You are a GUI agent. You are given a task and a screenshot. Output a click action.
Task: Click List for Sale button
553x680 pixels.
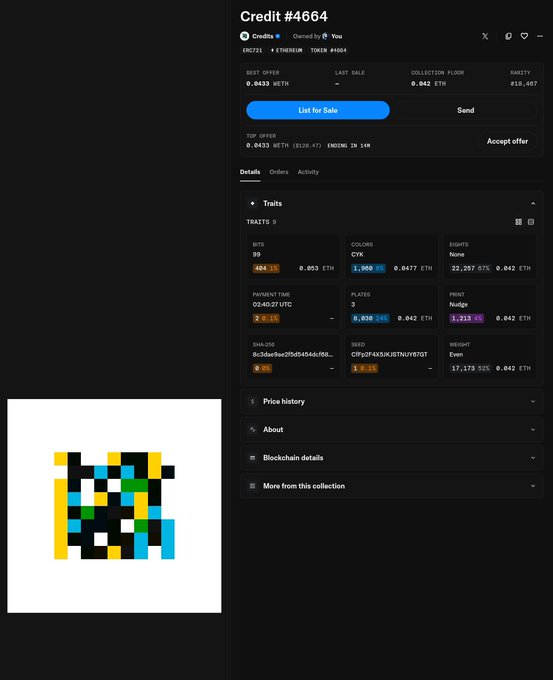click(318, 110)
